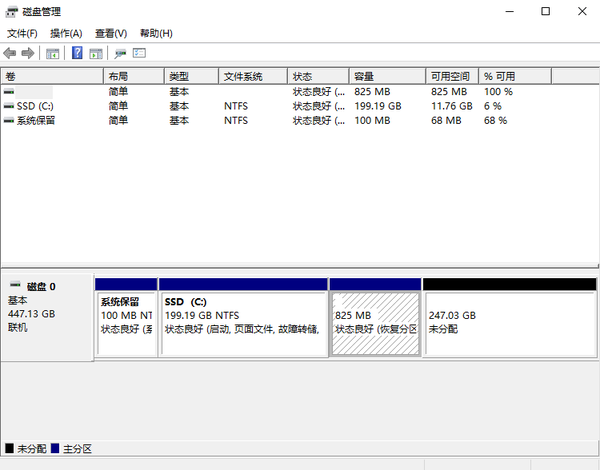Open the blue Help question-mark icon
The height and width of the screenshot is (470, 600).
(77, 53)
